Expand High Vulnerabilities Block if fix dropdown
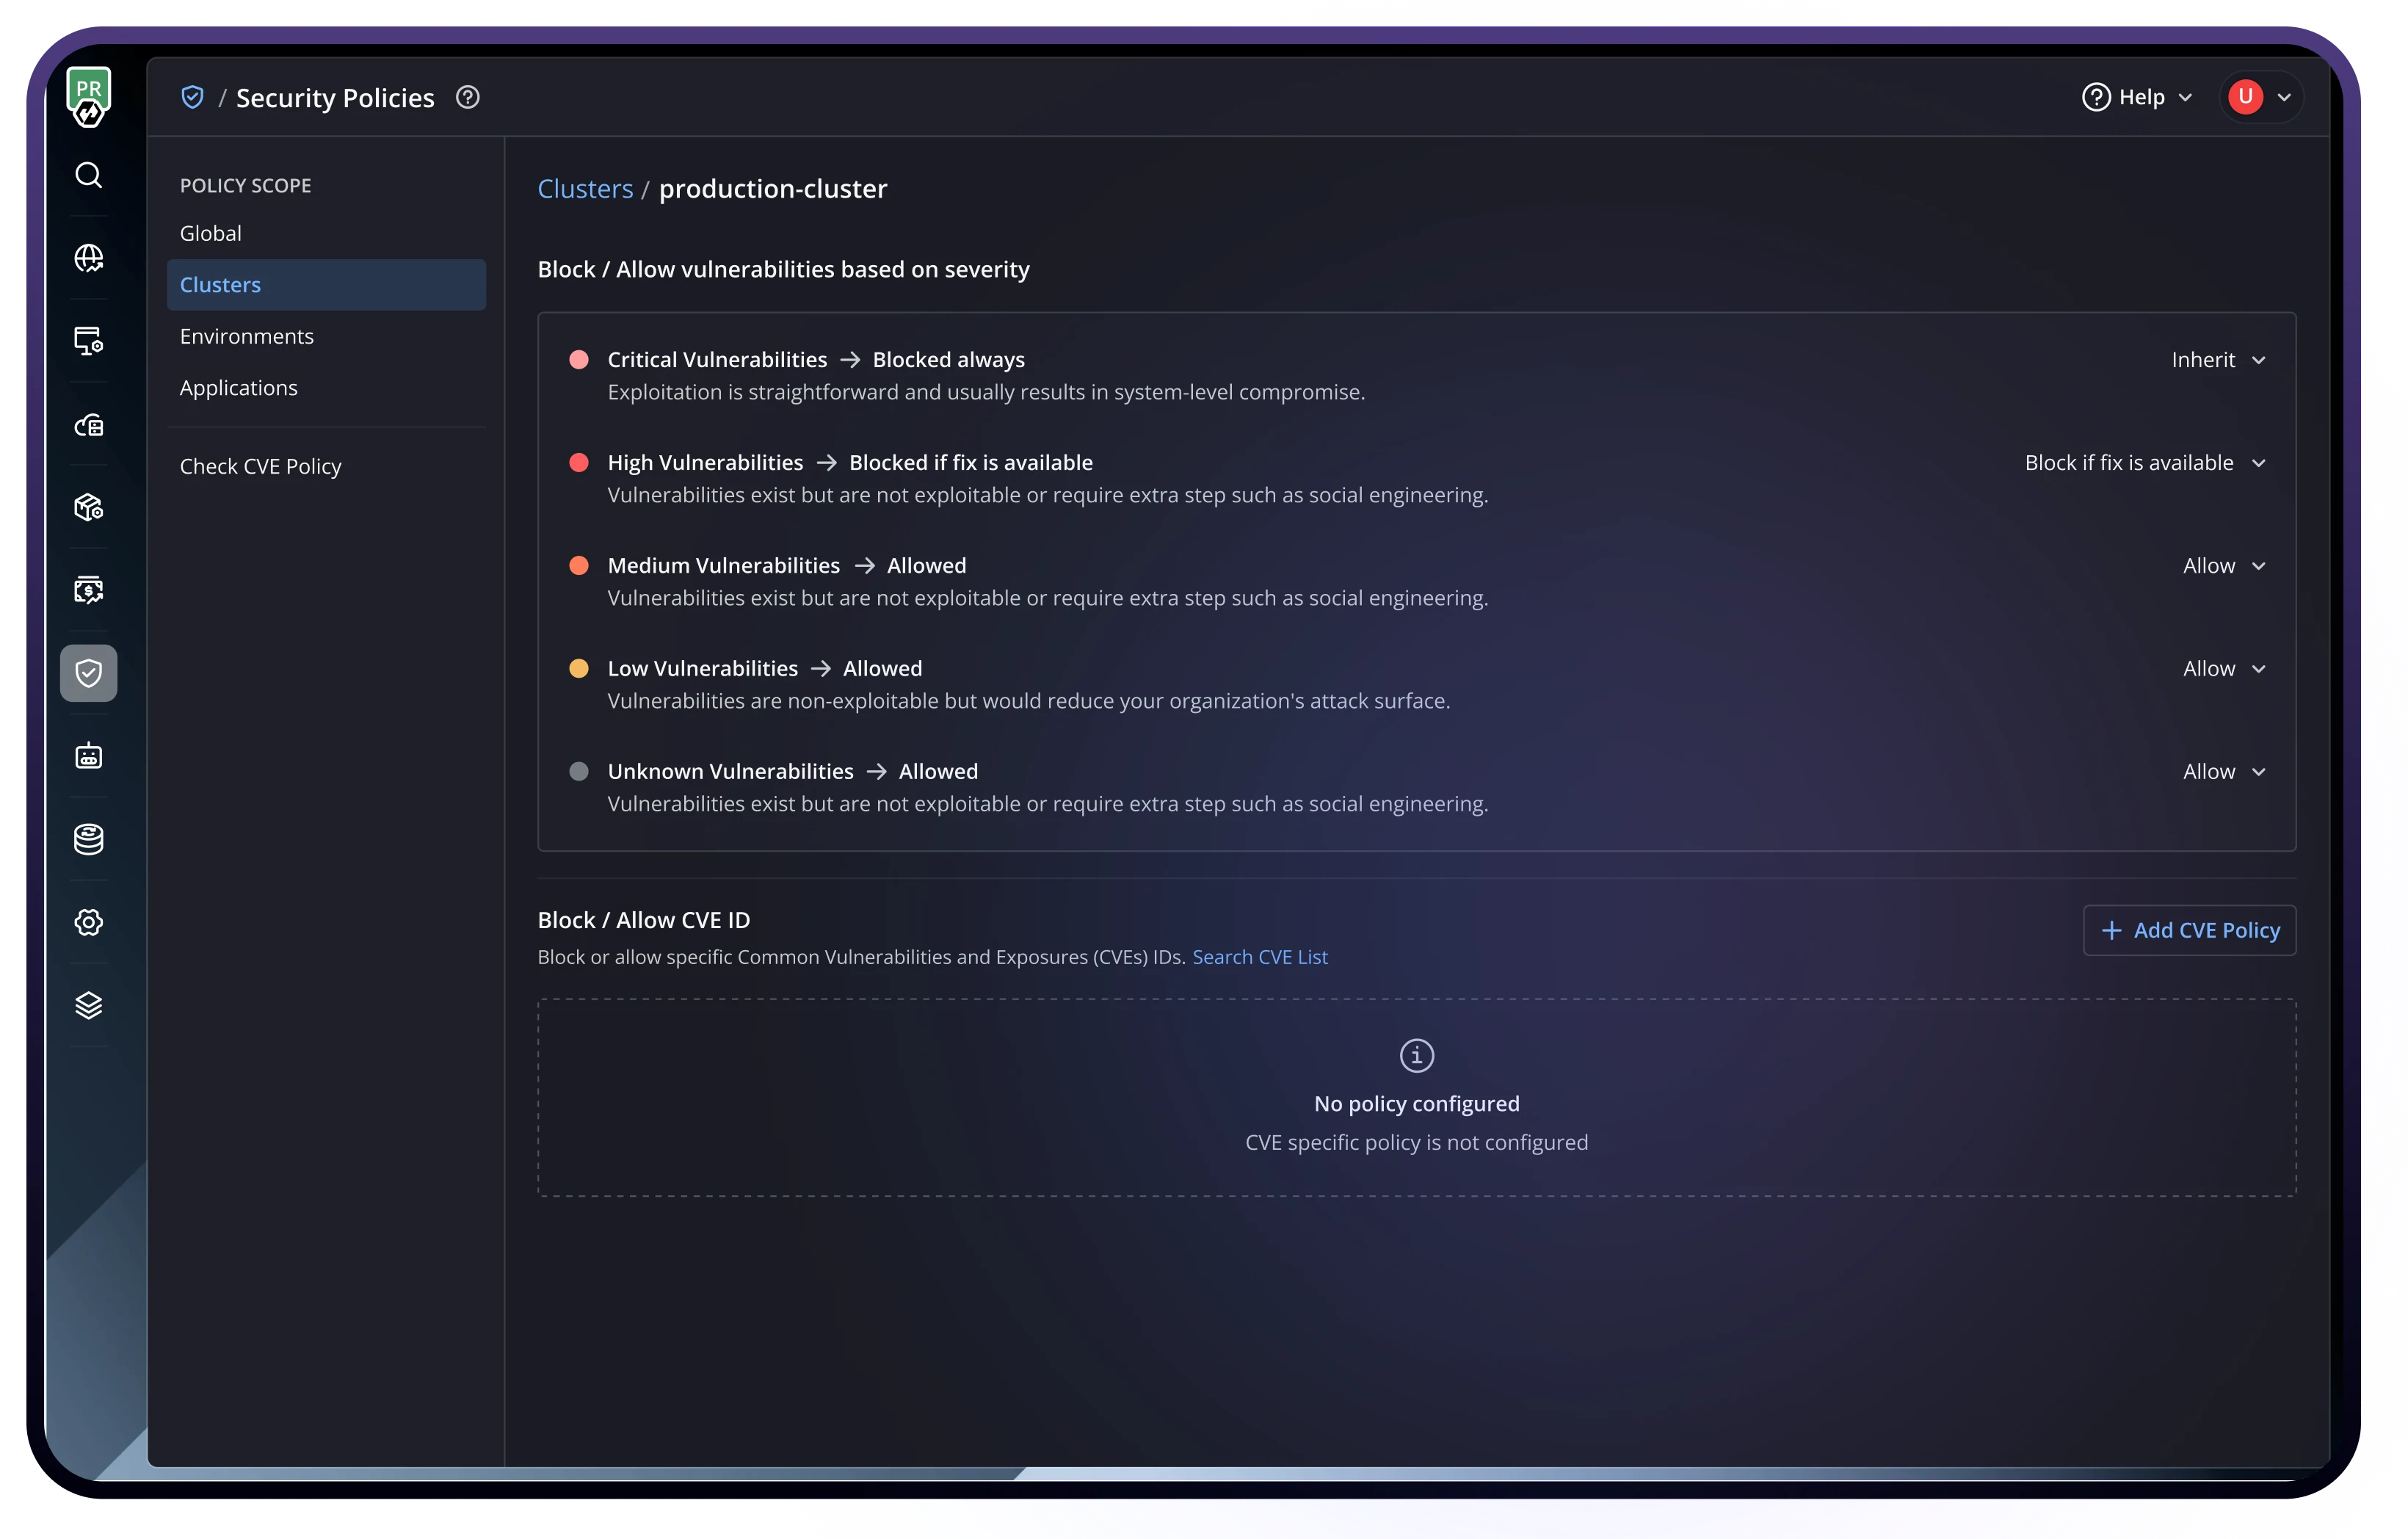This screenshot has width=2408, height=1539. click(2144, 463)
